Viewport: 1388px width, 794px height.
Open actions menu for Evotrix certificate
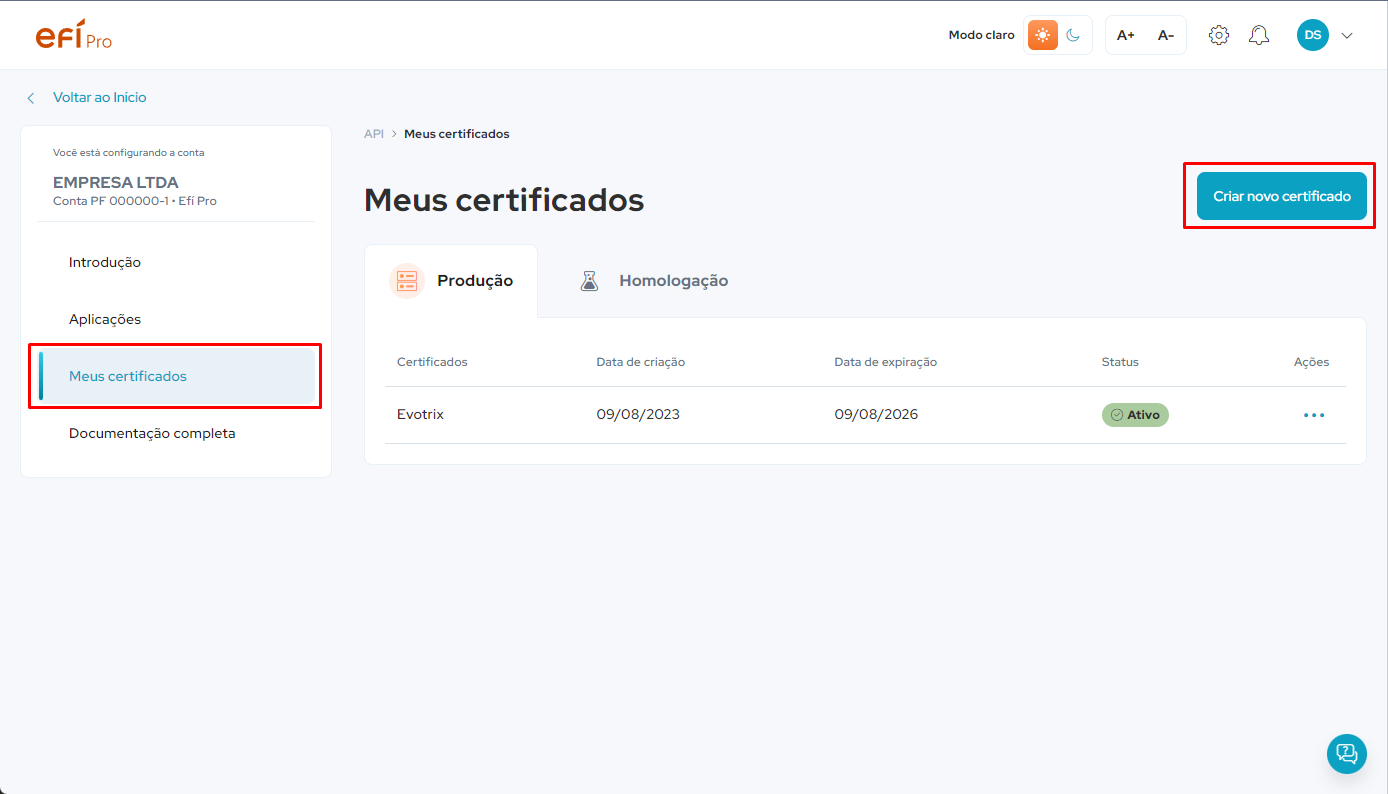(x=1314, y=414)
